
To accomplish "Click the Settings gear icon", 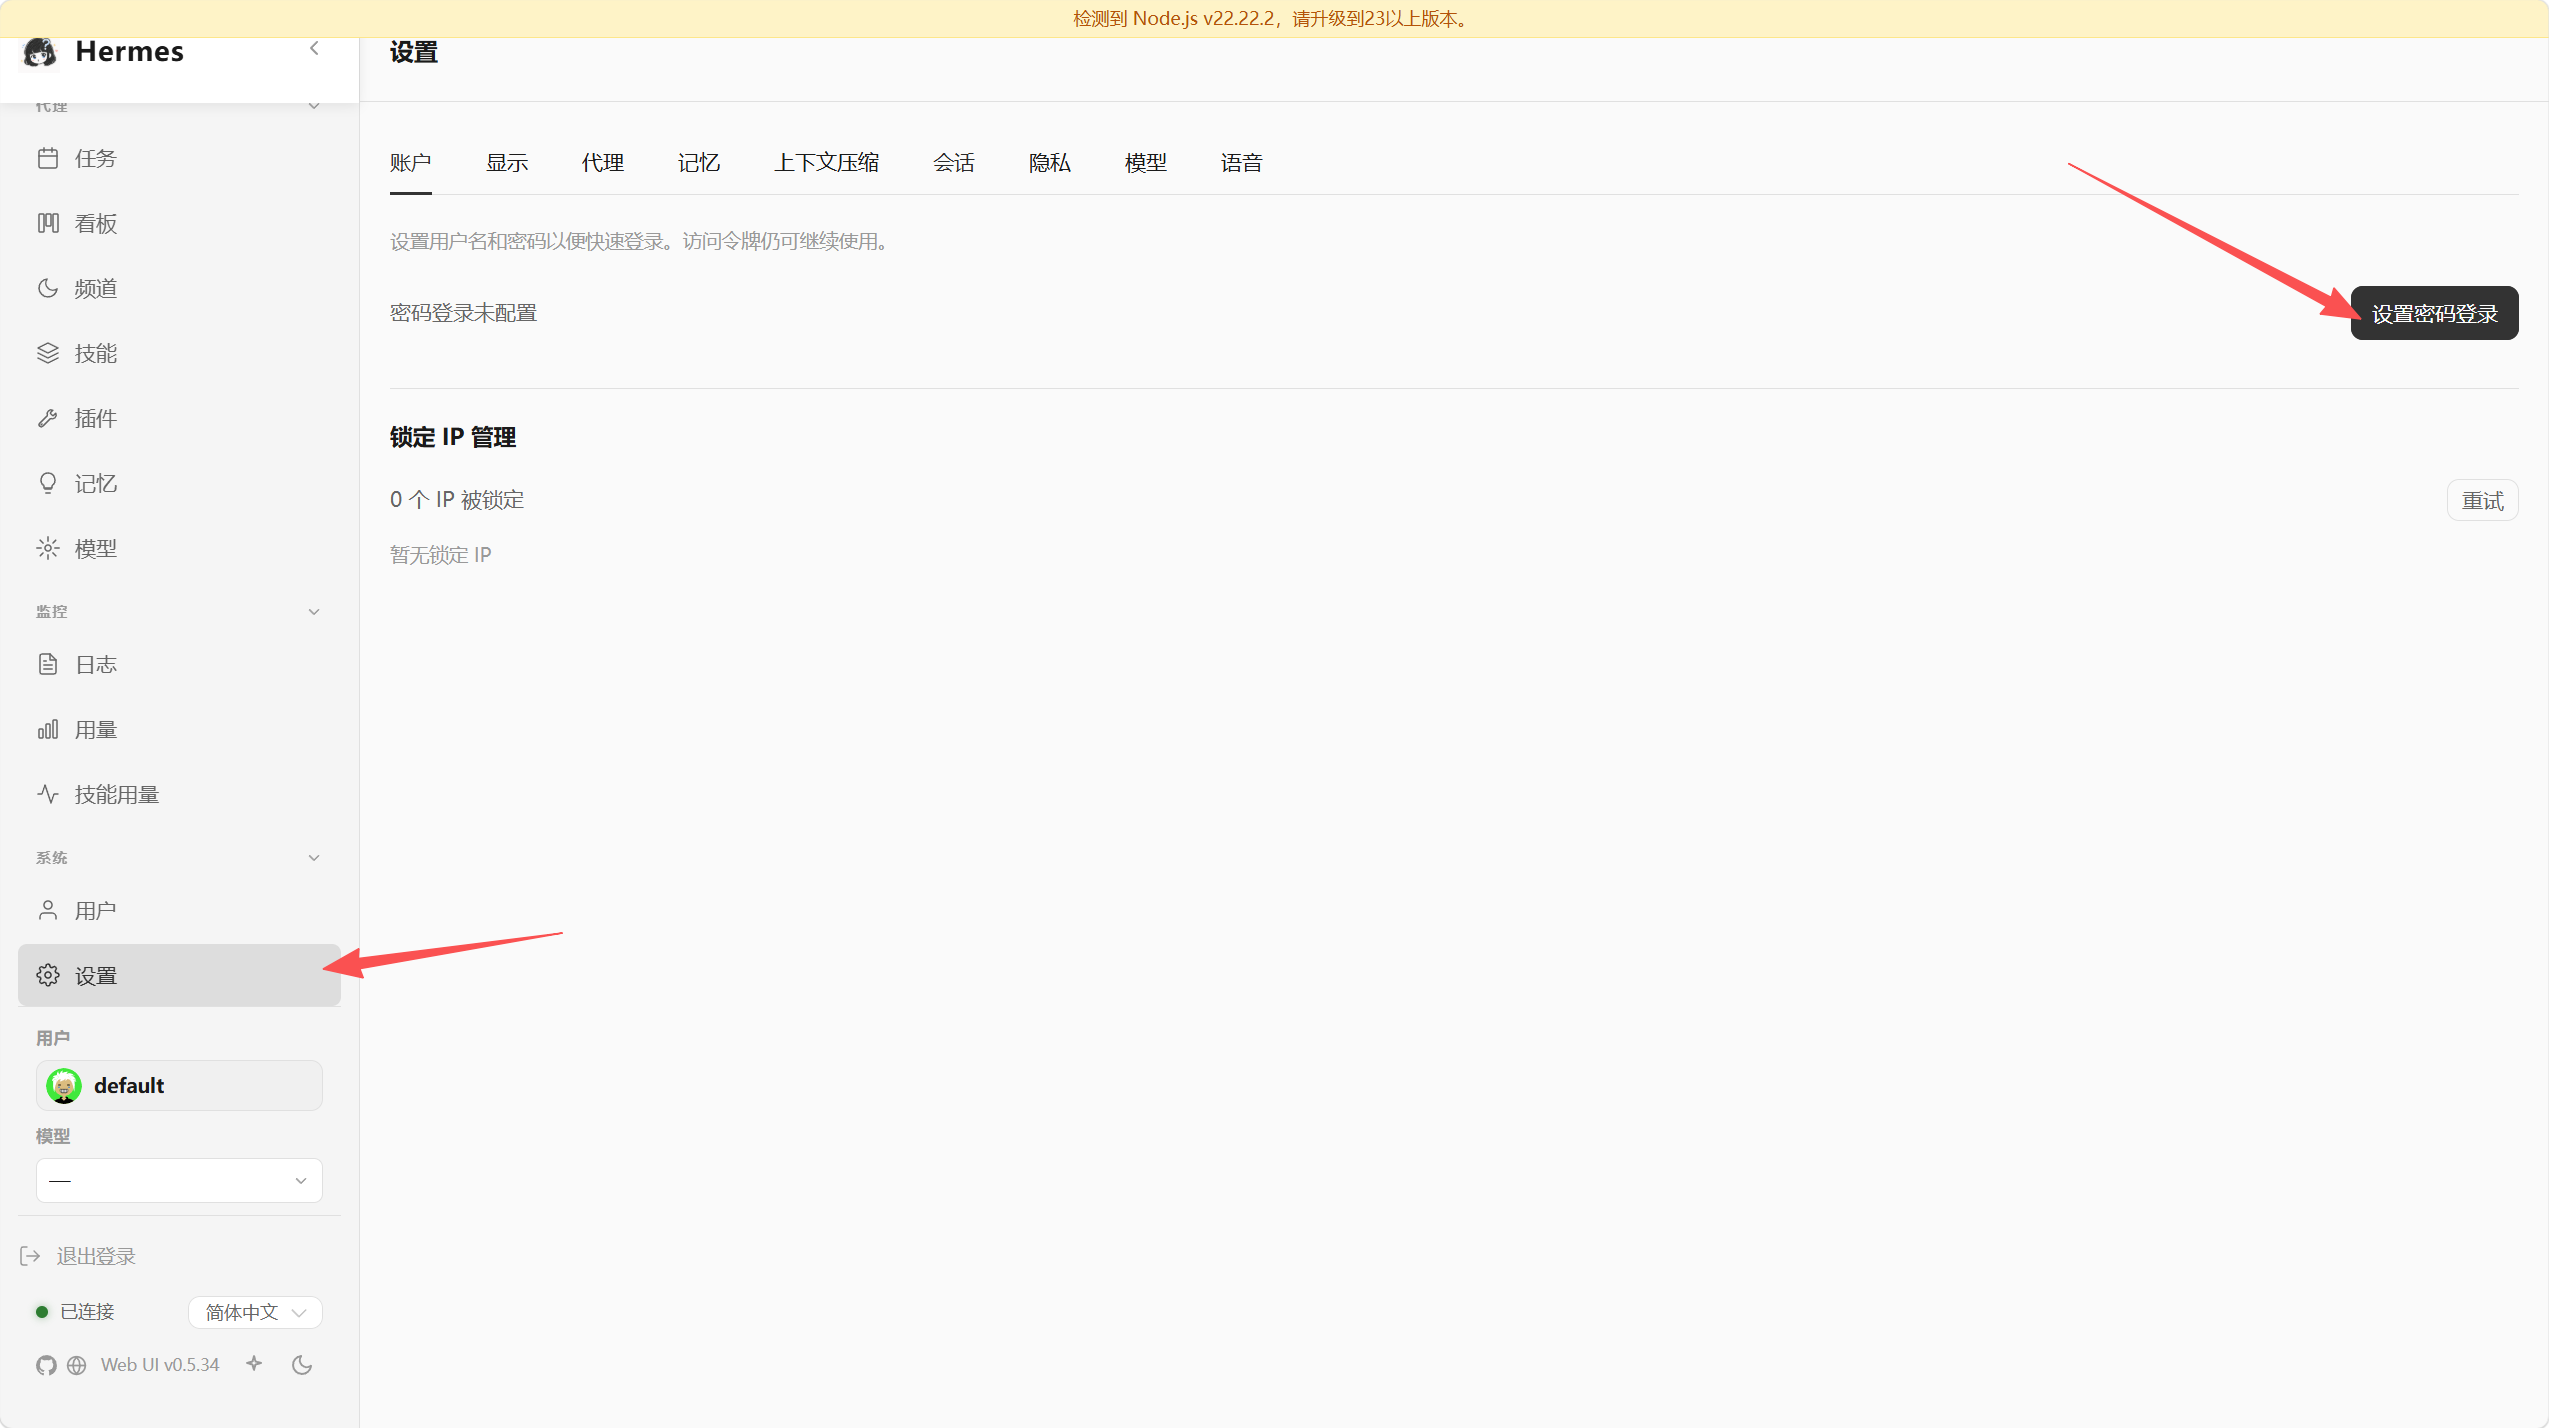I will point(48,975).
